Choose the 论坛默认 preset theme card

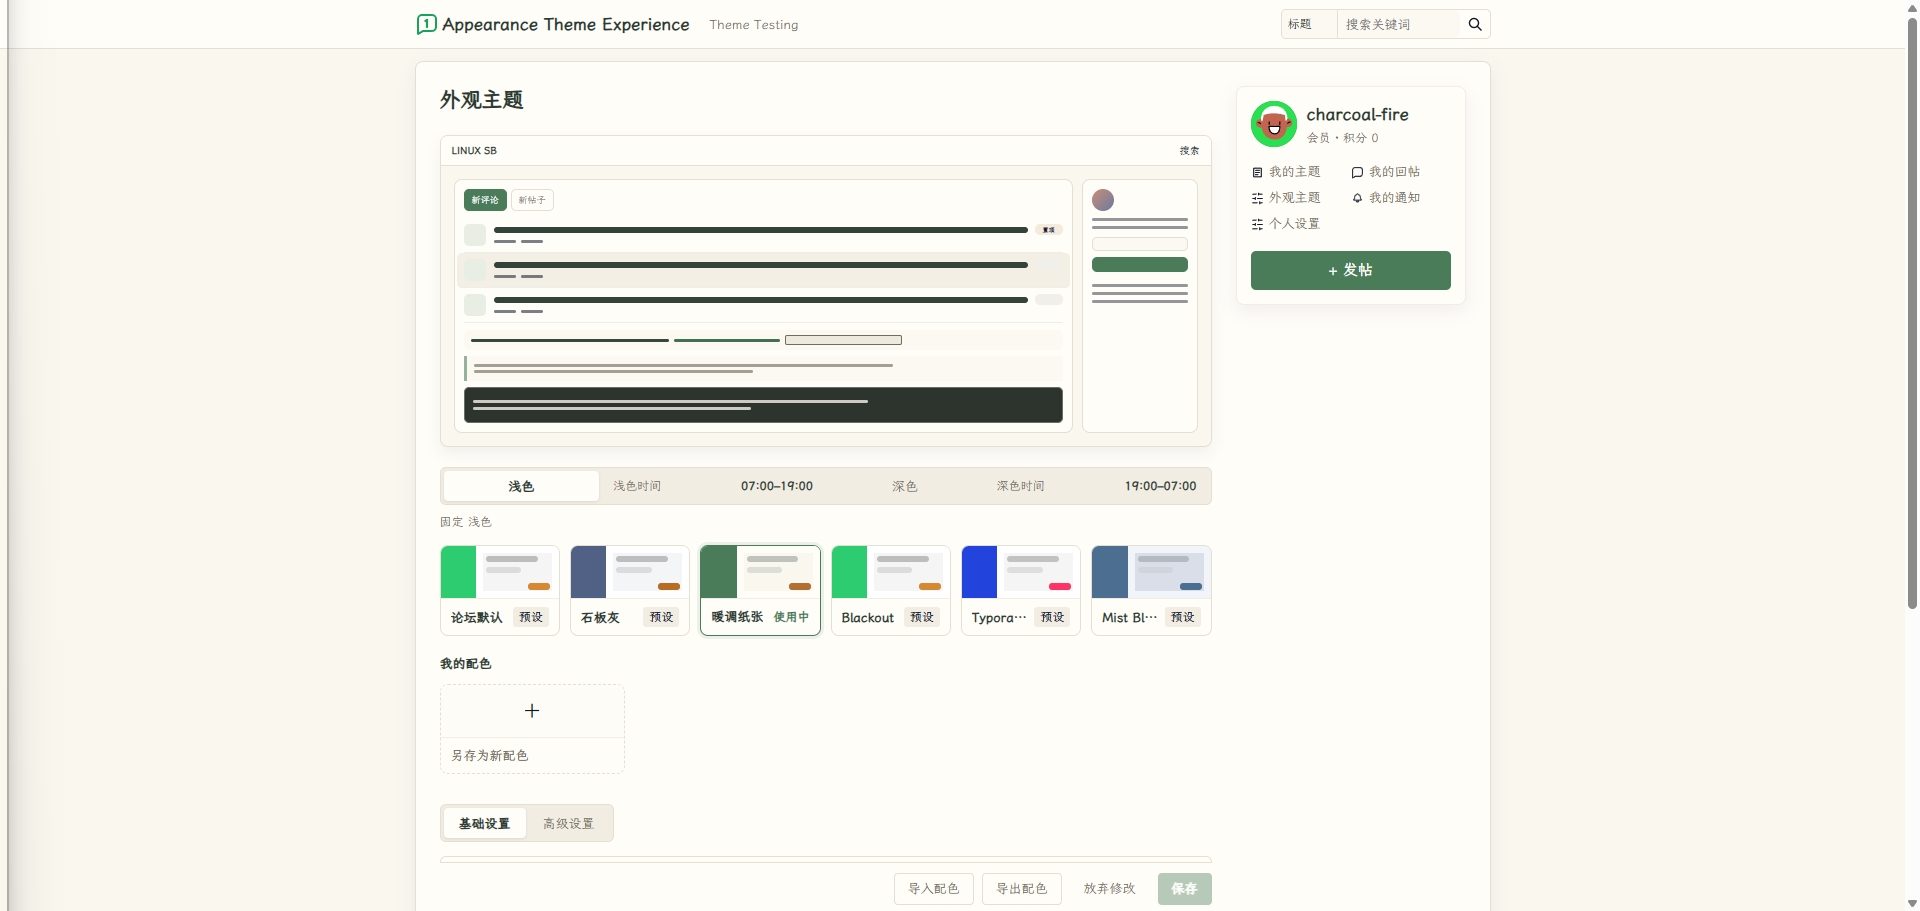500,590
